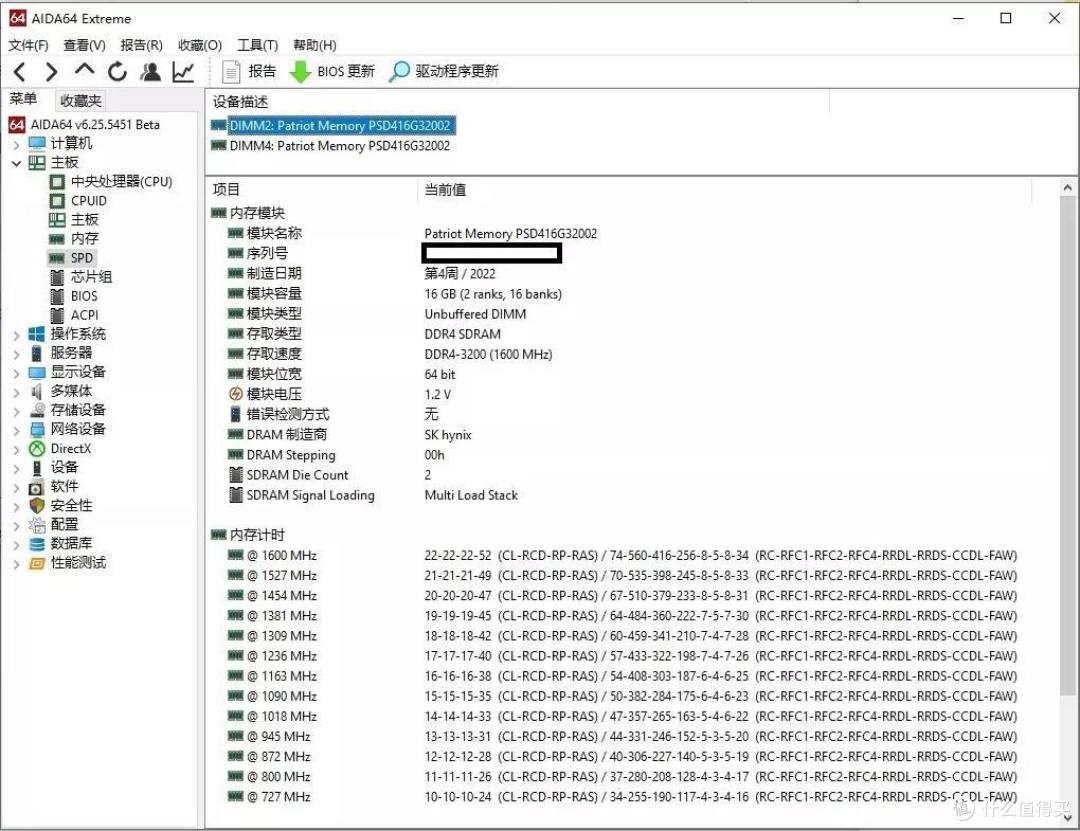Image resolution: width=1080 pixels, height=831 pixels.
Task: Click the 驱动程序更新 magnifier button
Action: pyautogui.click(x=444, y=72)
